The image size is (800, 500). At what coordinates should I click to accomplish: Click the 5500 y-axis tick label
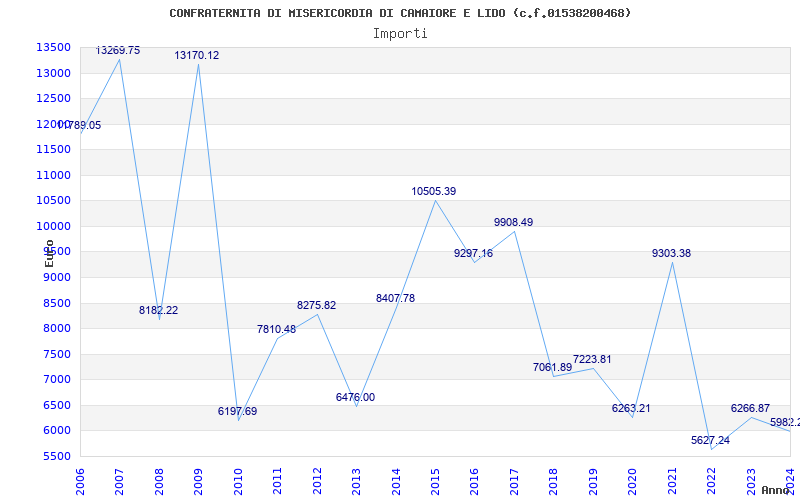click(x=56, y=456)
